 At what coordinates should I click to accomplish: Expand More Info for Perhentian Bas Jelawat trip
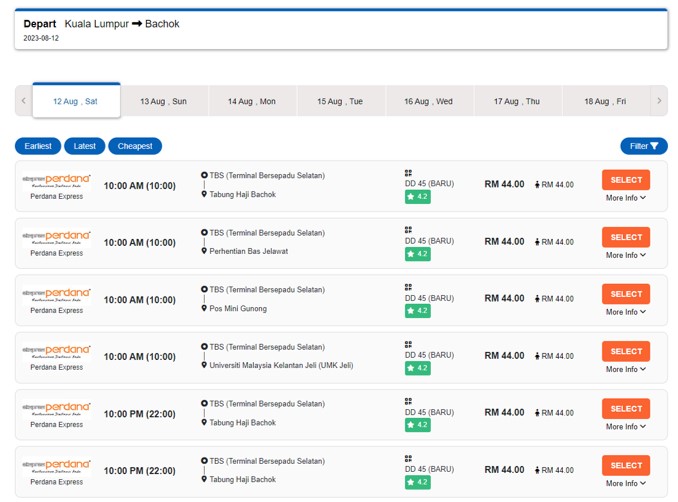point(625,255)
